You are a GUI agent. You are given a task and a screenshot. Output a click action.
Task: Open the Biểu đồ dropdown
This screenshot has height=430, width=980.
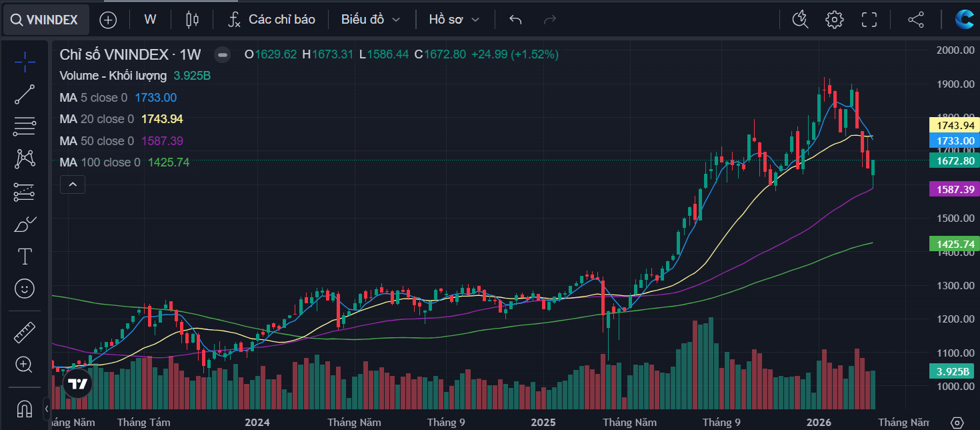370,19
